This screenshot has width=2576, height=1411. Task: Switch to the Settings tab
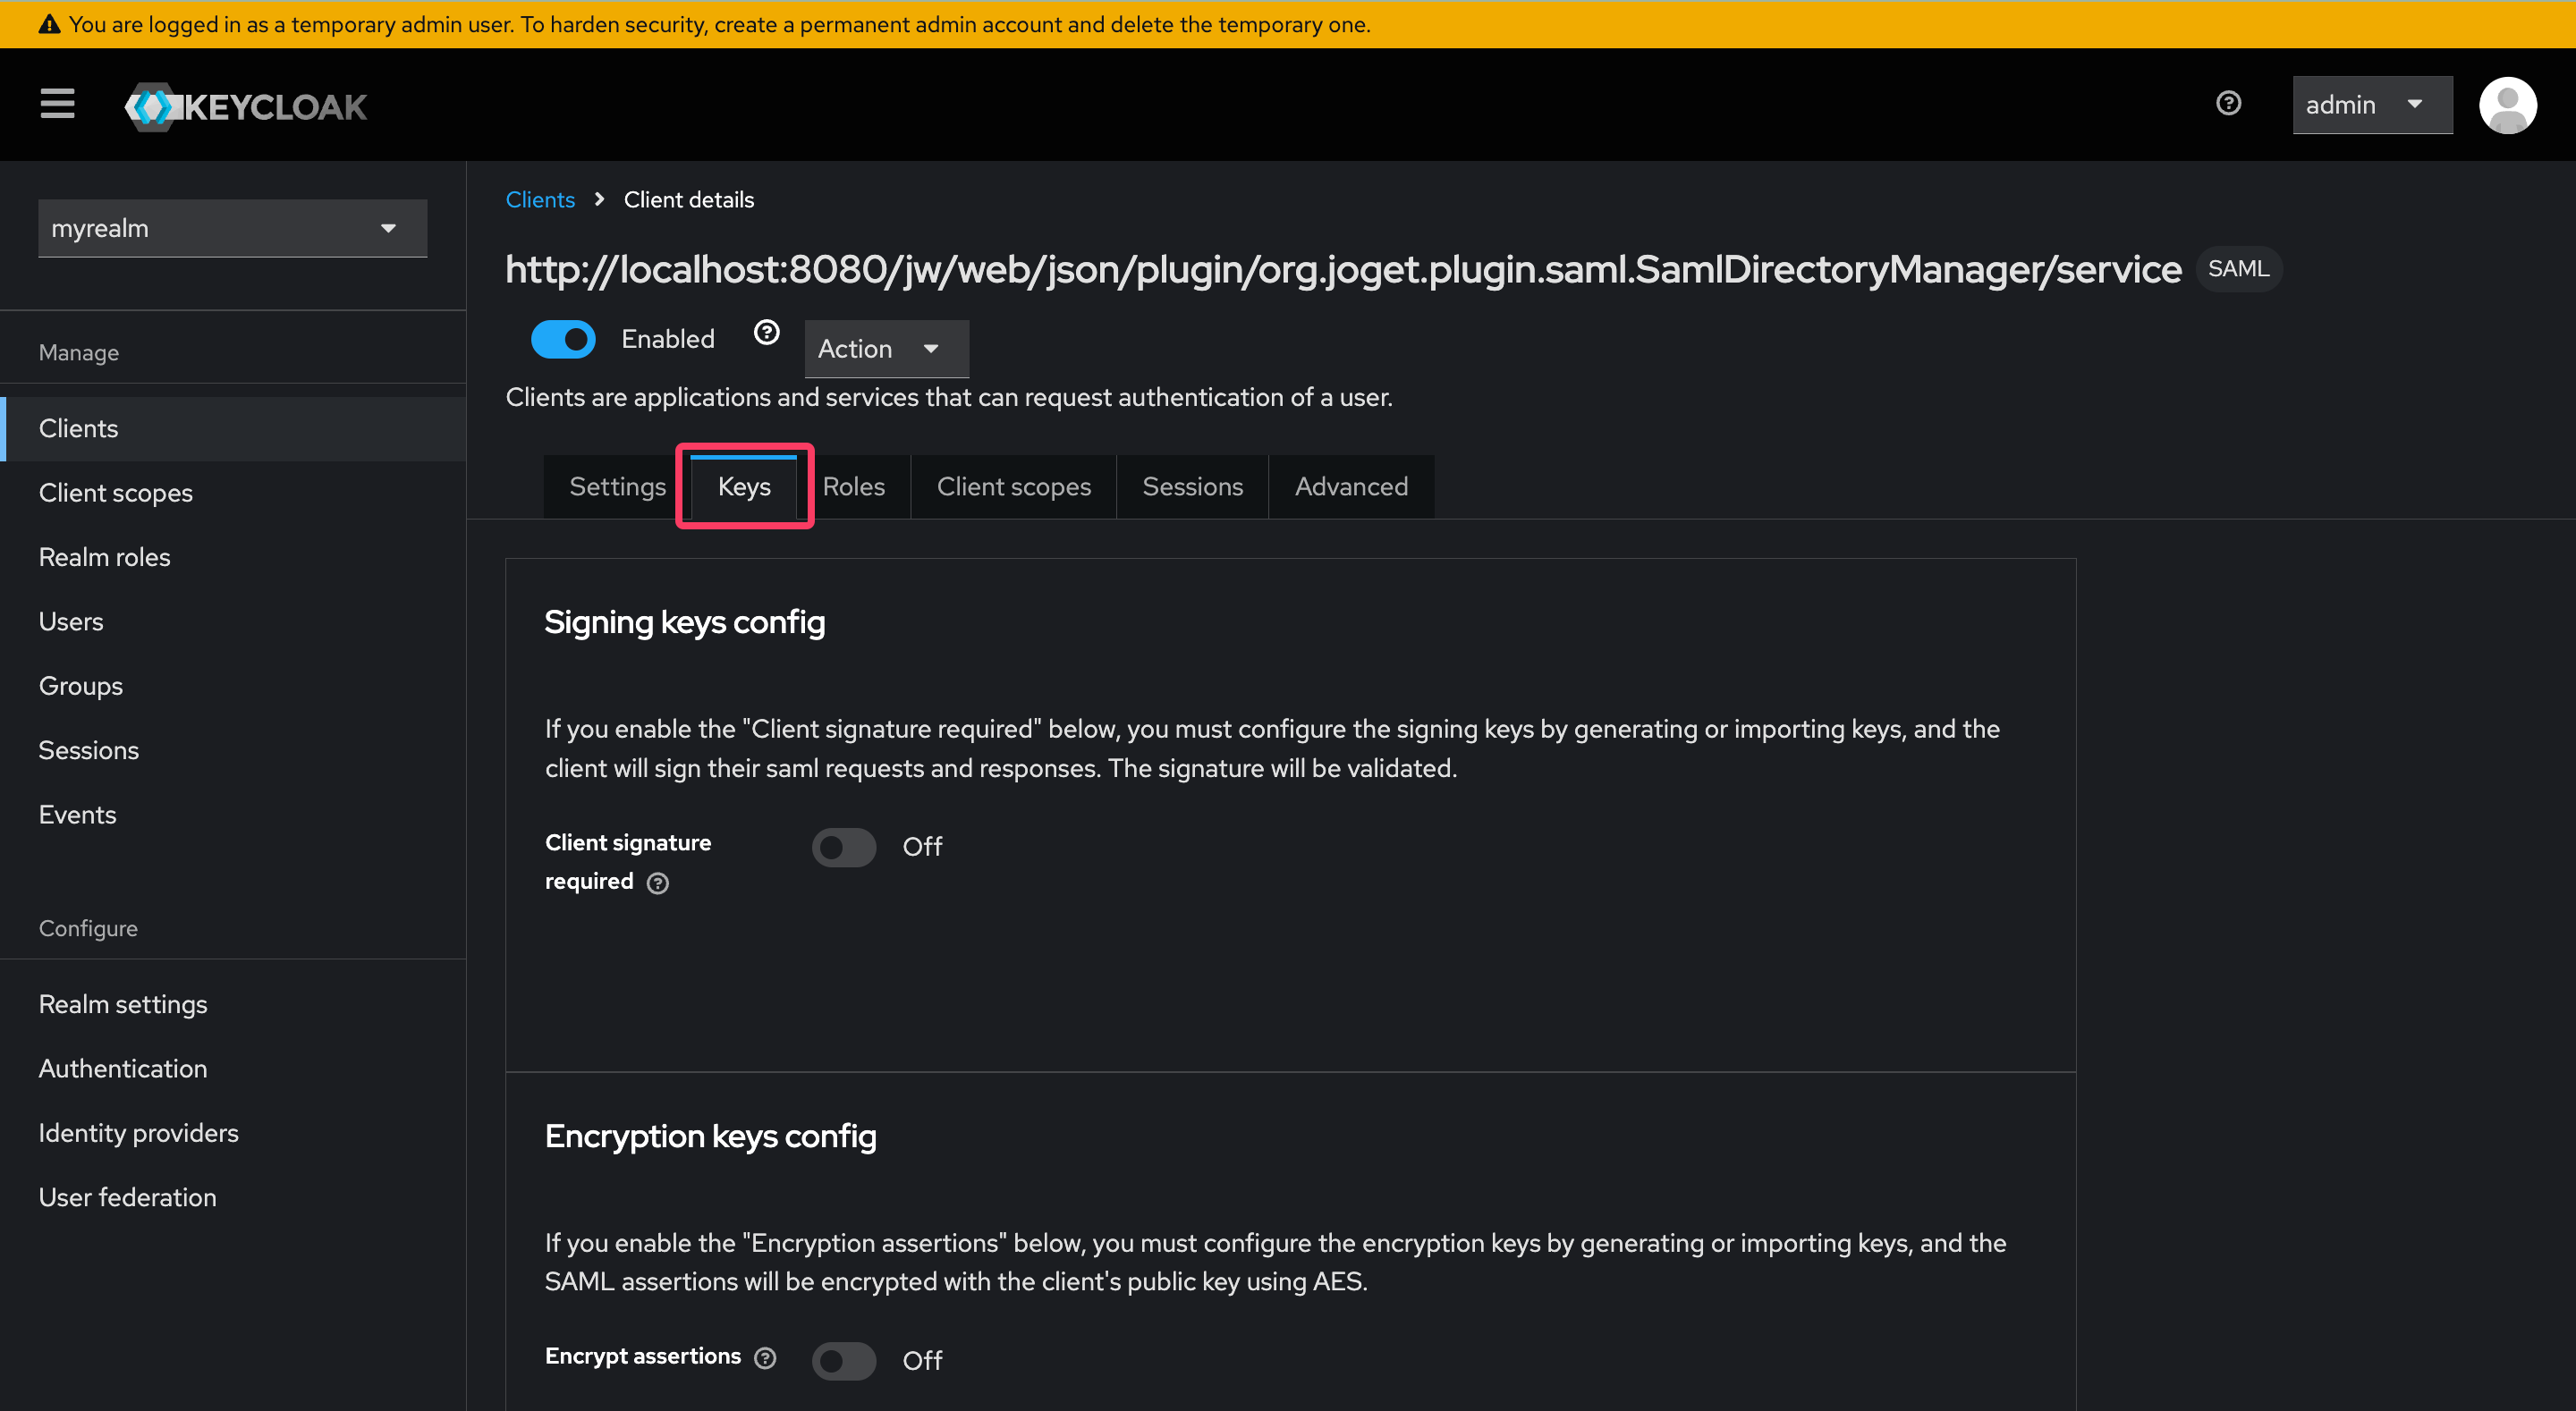[x=617, y=487]
